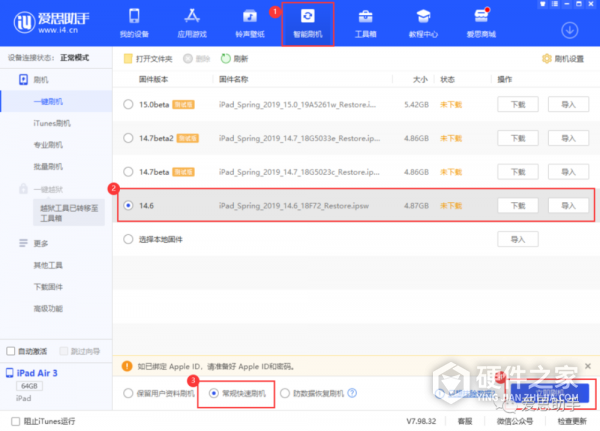Click the download manager arrow icon
The height and width of the screenshot is (431, 600).
(569, 30)
